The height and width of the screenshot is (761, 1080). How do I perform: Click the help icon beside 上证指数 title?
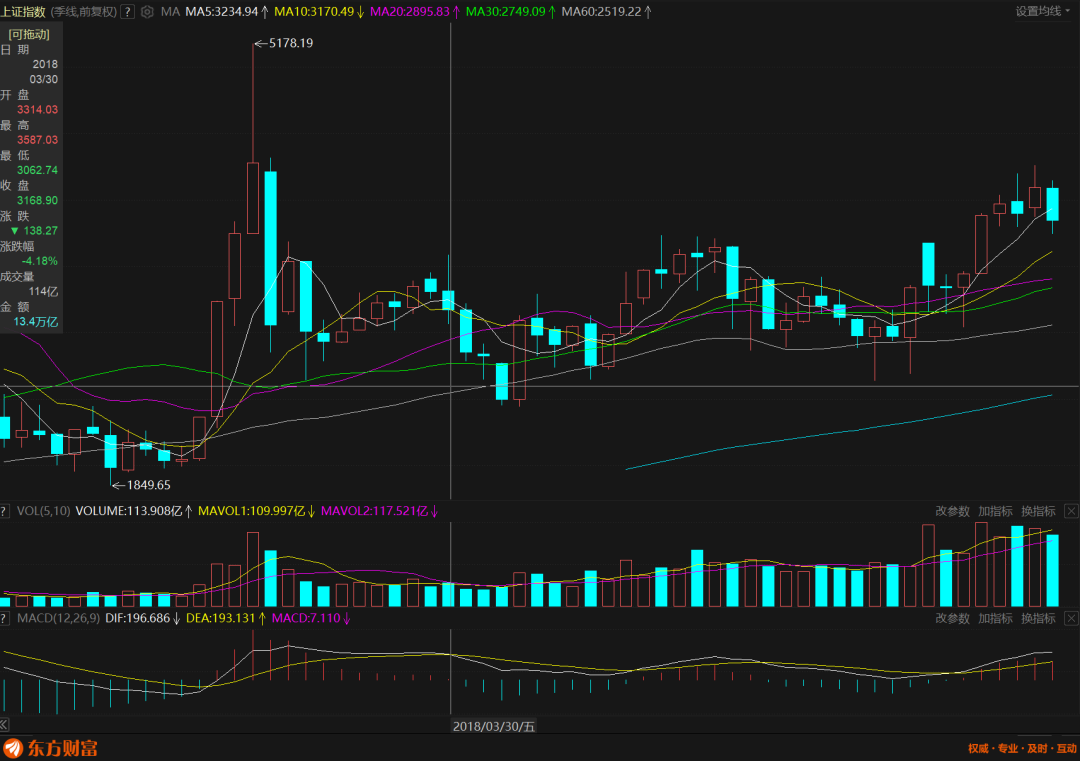[127, 12]
